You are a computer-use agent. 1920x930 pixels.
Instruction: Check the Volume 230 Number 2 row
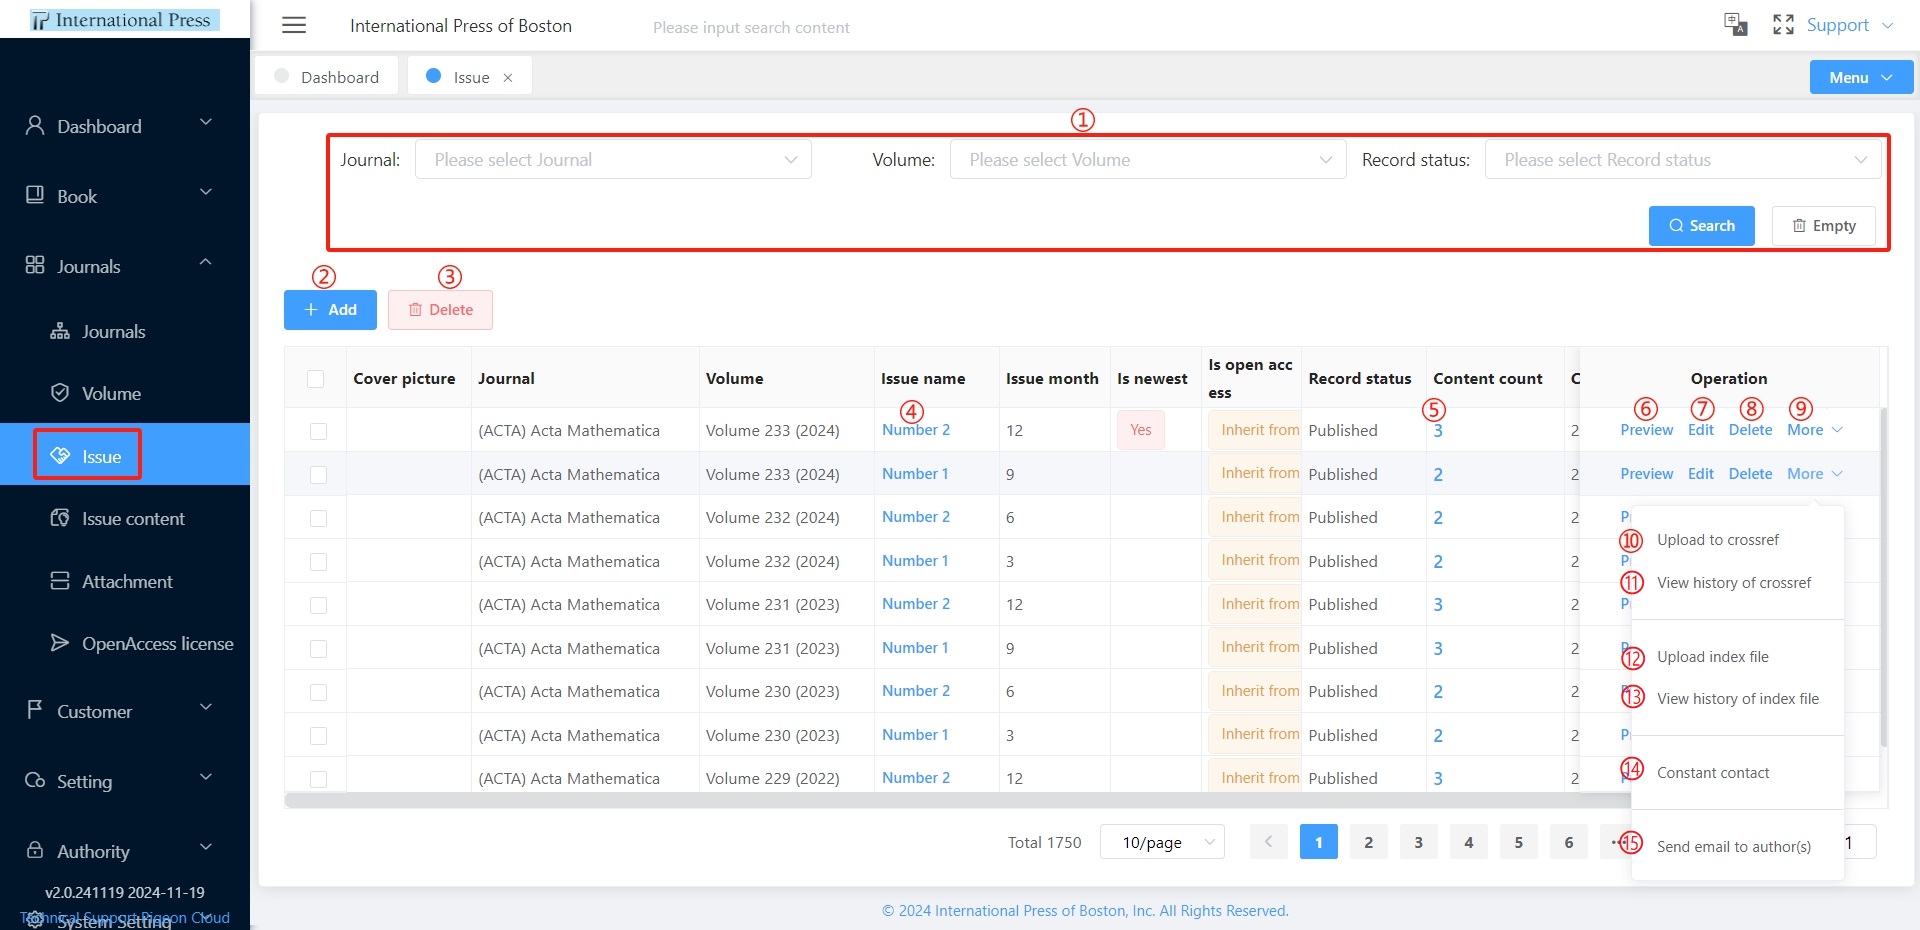(x=318, y=692)
